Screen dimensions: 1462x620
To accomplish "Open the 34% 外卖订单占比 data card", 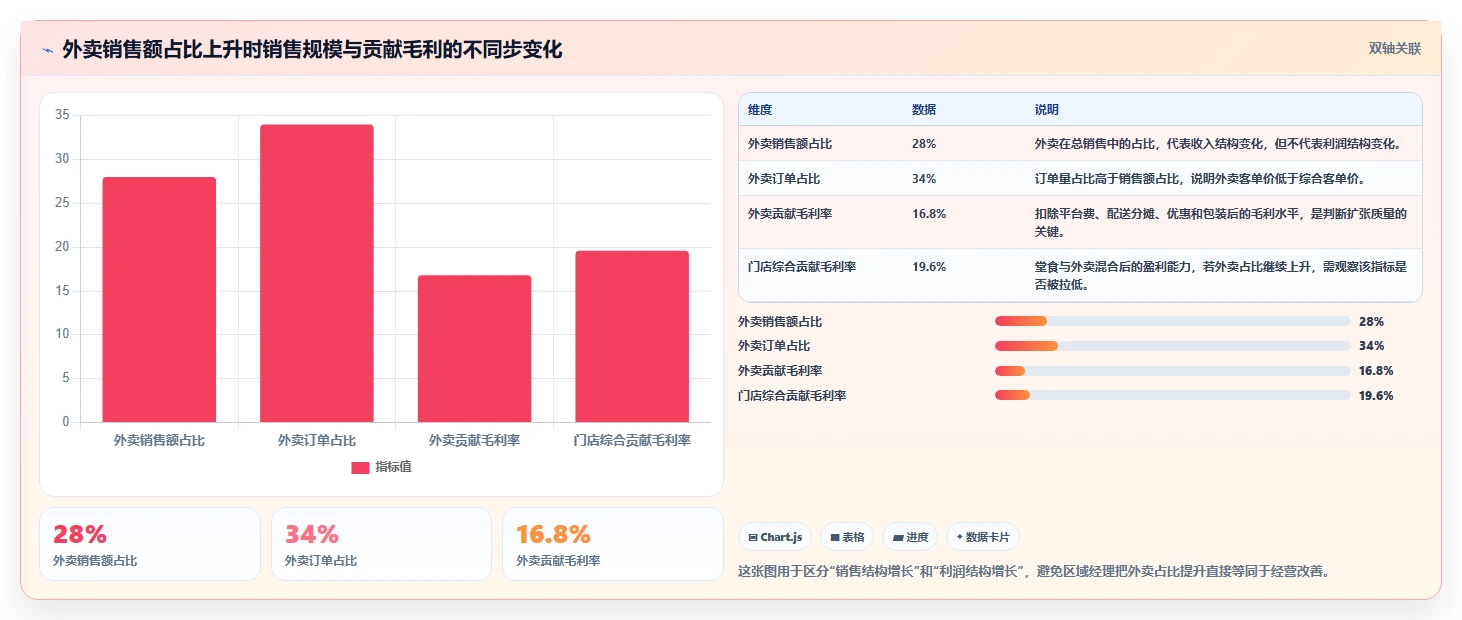I will tap(381, 544).
